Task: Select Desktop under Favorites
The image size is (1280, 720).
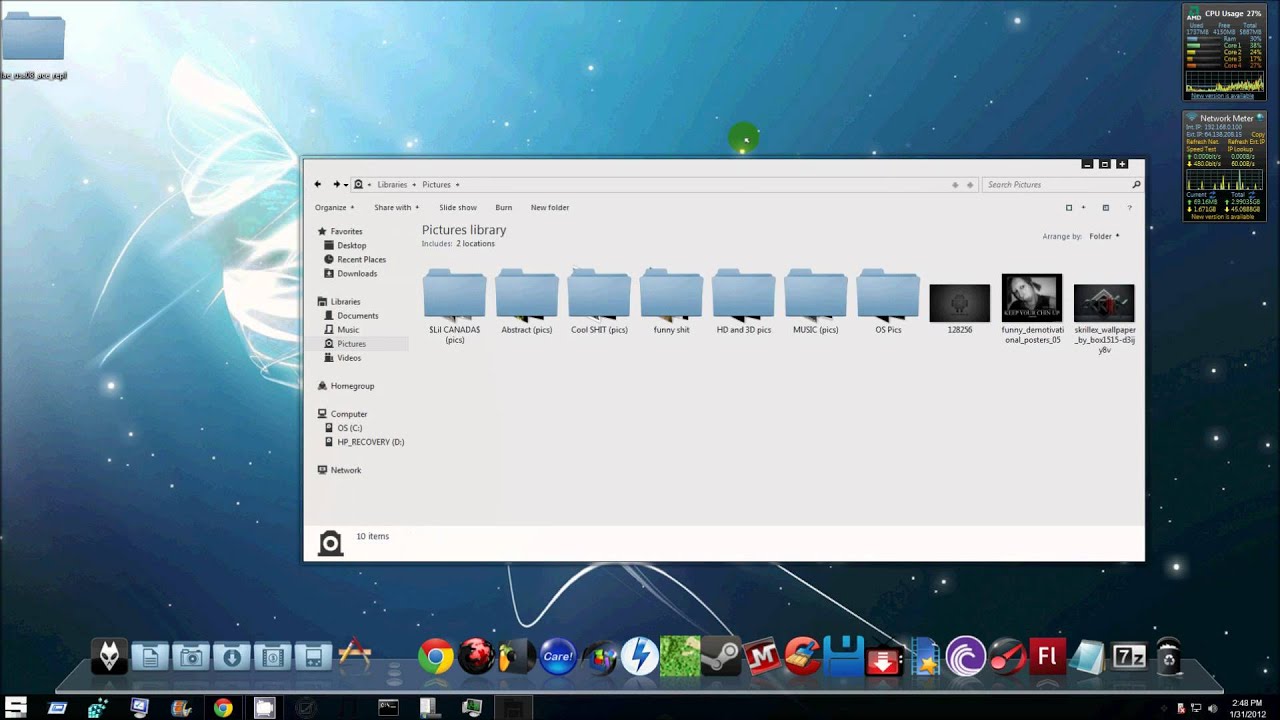Action: click(352, 245)
